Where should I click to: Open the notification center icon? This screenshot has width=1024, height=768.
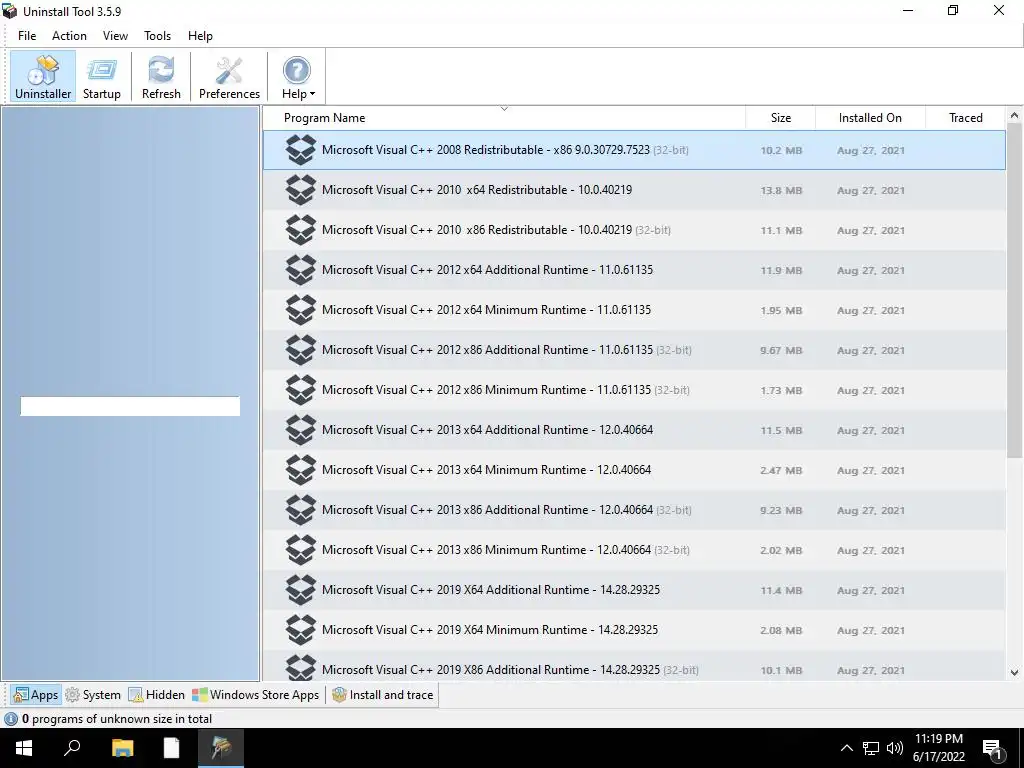tap(993, 750)
